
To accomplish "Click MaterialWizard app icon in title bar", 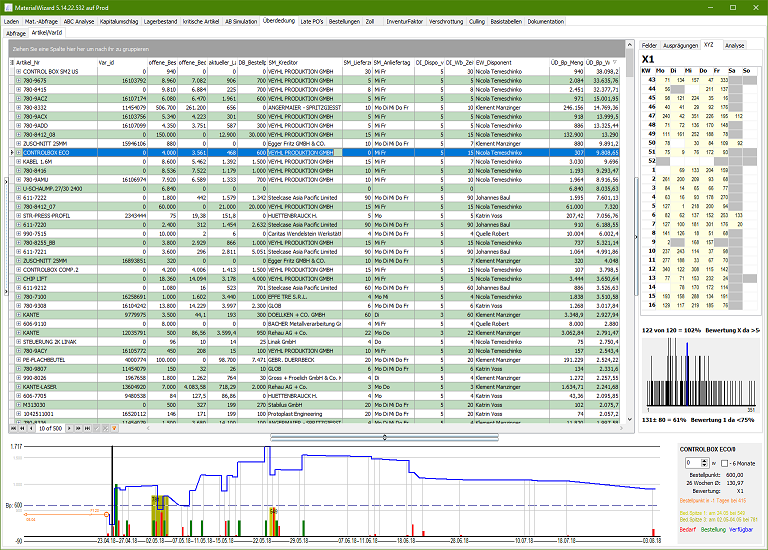I will tap(6, 6).
